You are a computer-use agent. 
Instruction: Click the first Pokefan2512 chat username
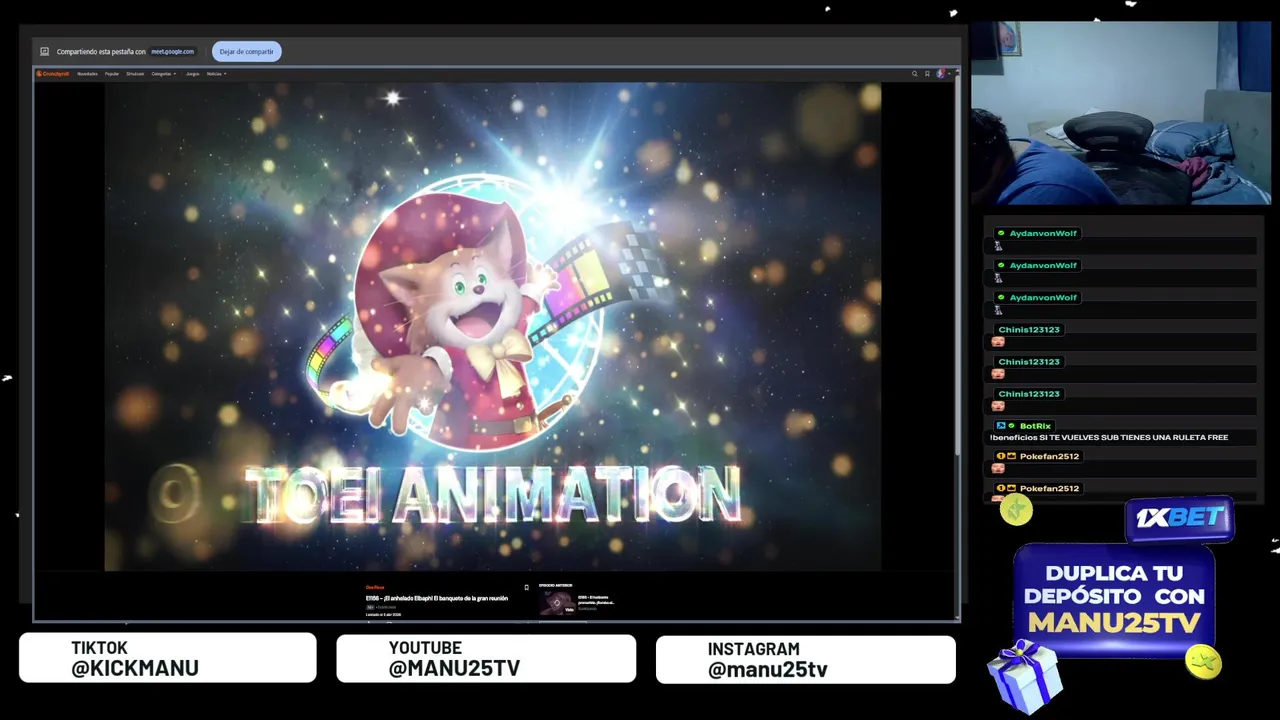click(x=1049, y=456)
